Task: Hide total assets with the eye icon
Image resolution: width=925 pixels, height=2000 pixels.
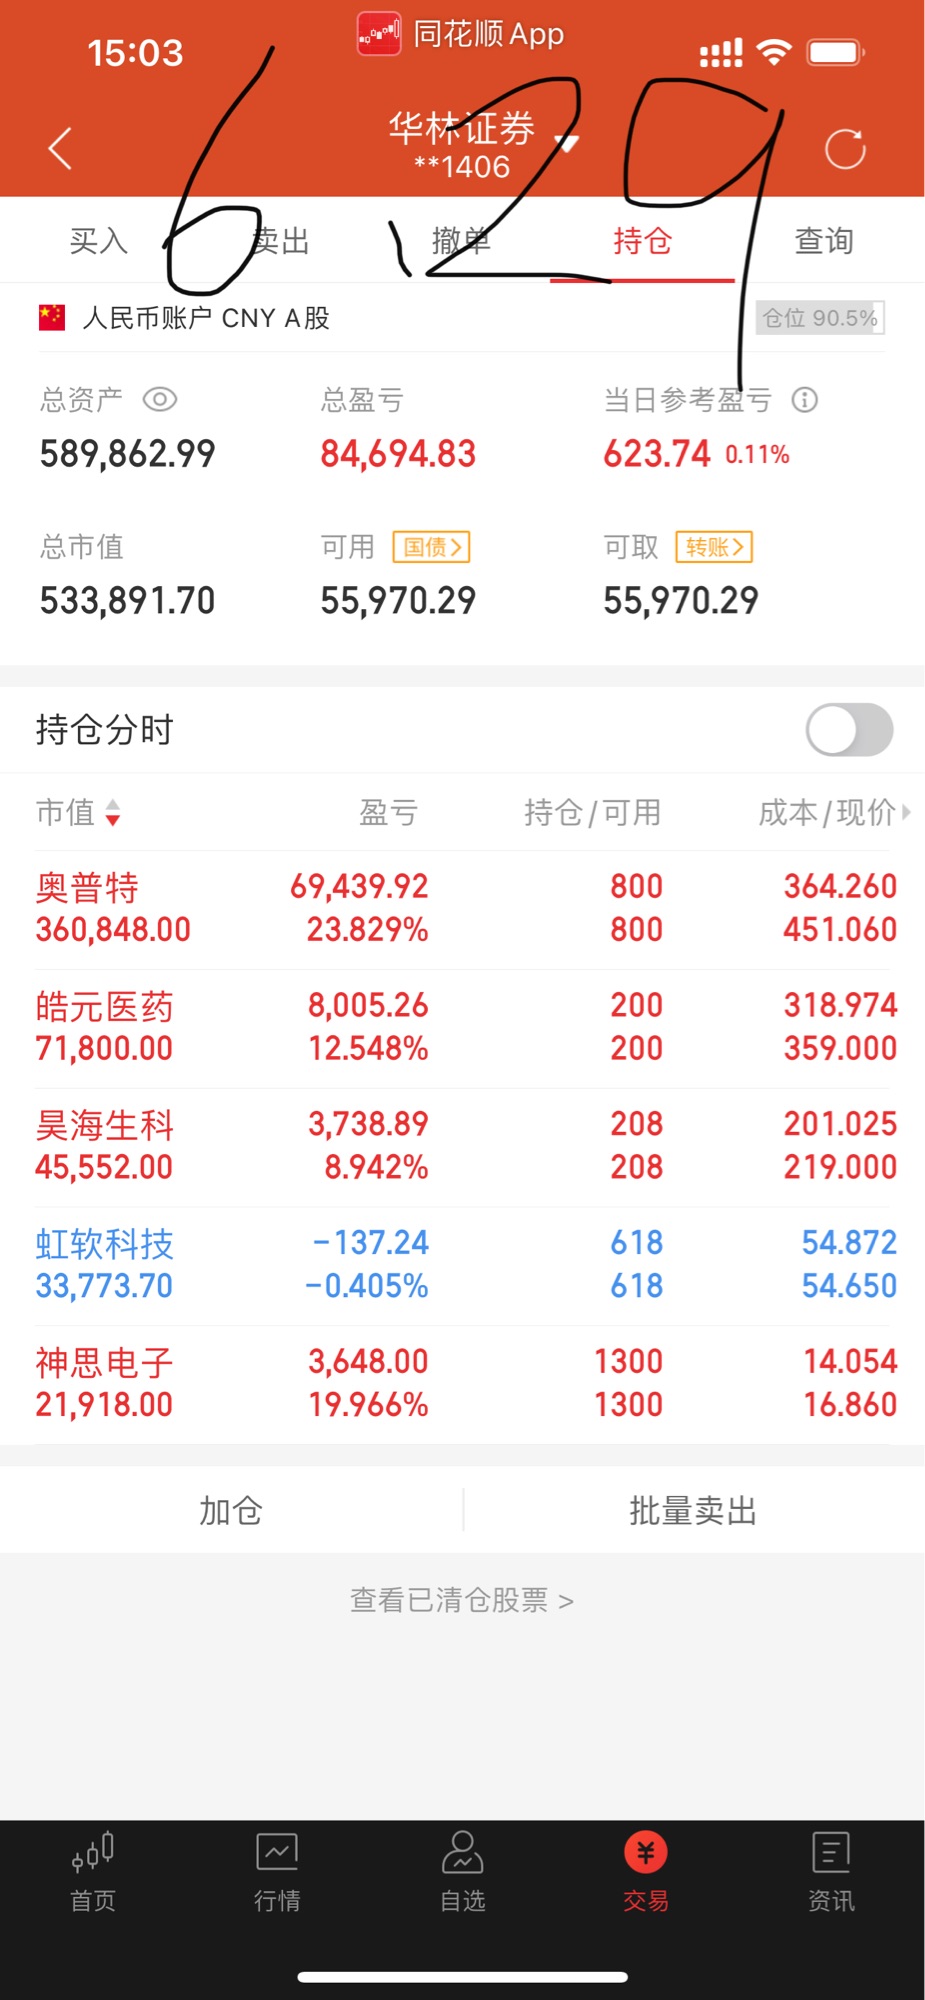Action: pyautogui.click(x=160, y=400)
